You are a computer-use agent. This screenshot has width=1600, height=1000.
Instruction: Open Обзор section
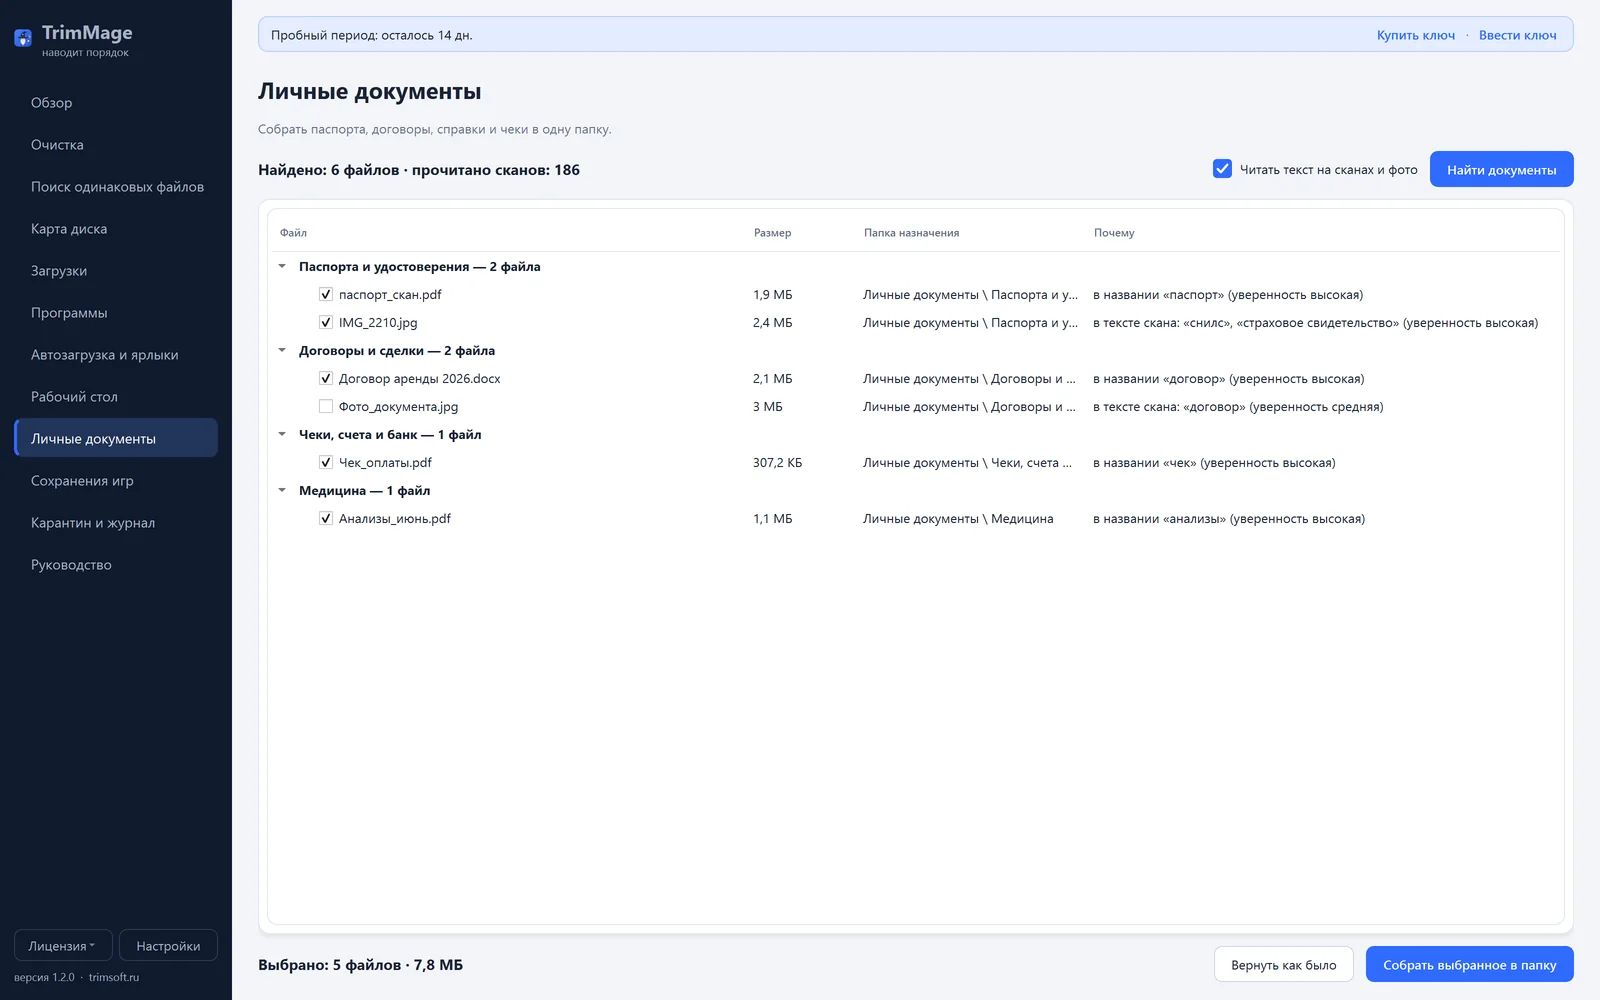point(116,102)
